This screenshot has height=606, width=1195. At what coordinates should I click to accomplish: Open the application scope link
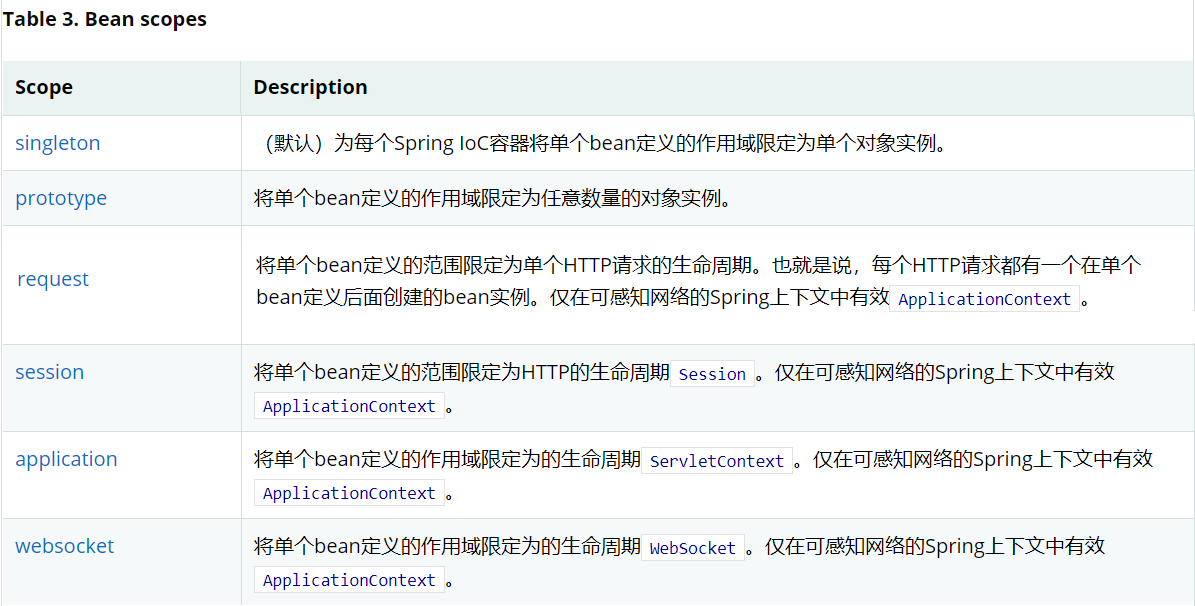click(66, 459)
